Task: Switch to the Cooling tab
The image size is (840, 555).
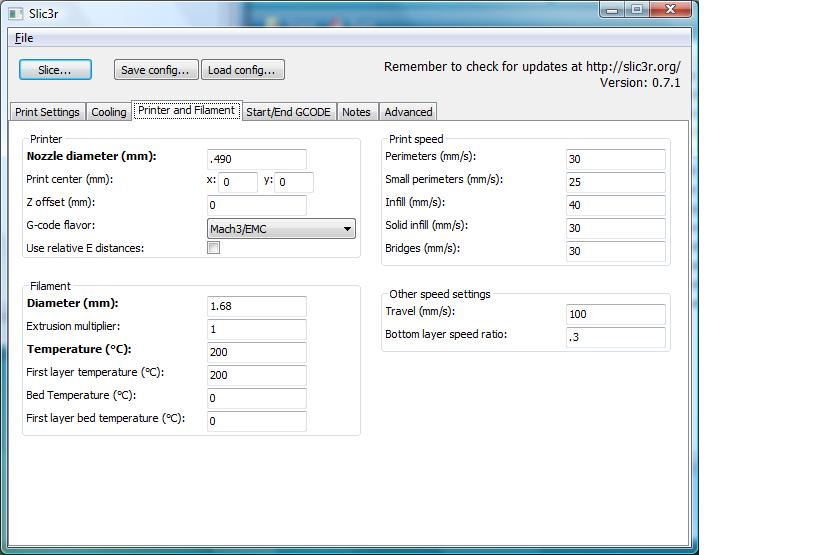Action: point(109,112)
